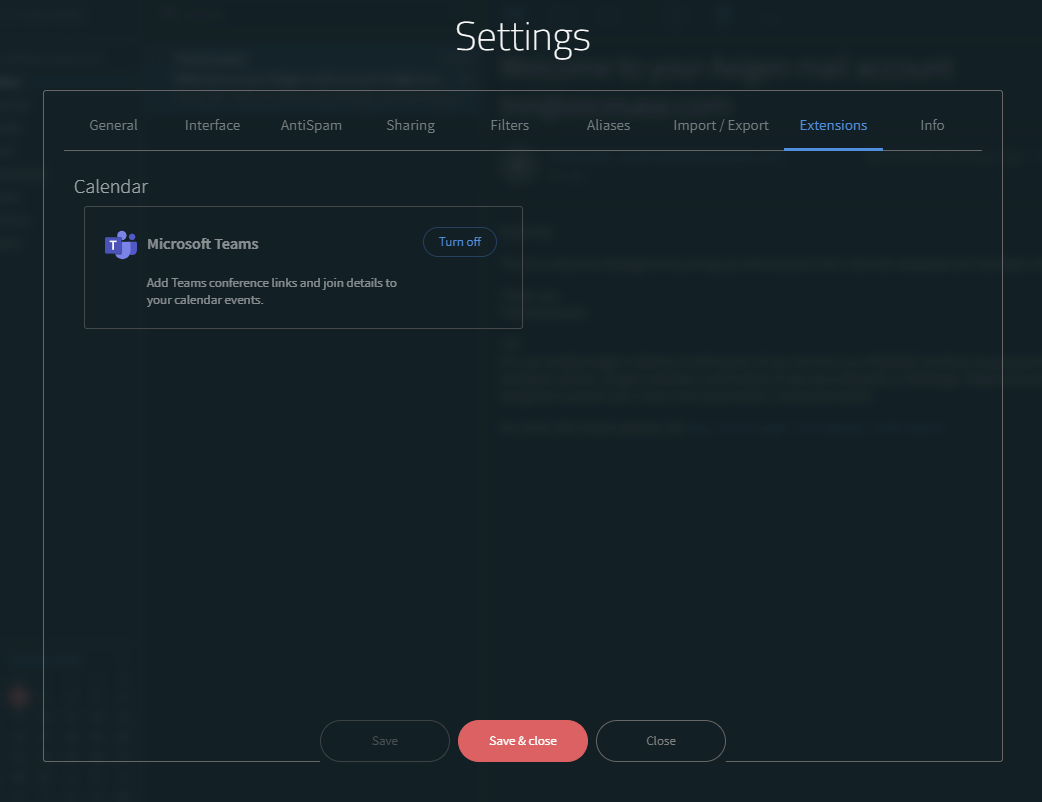Select the active Extensions tab
This screenshot has width=1042, height=802.
(833, 125)
